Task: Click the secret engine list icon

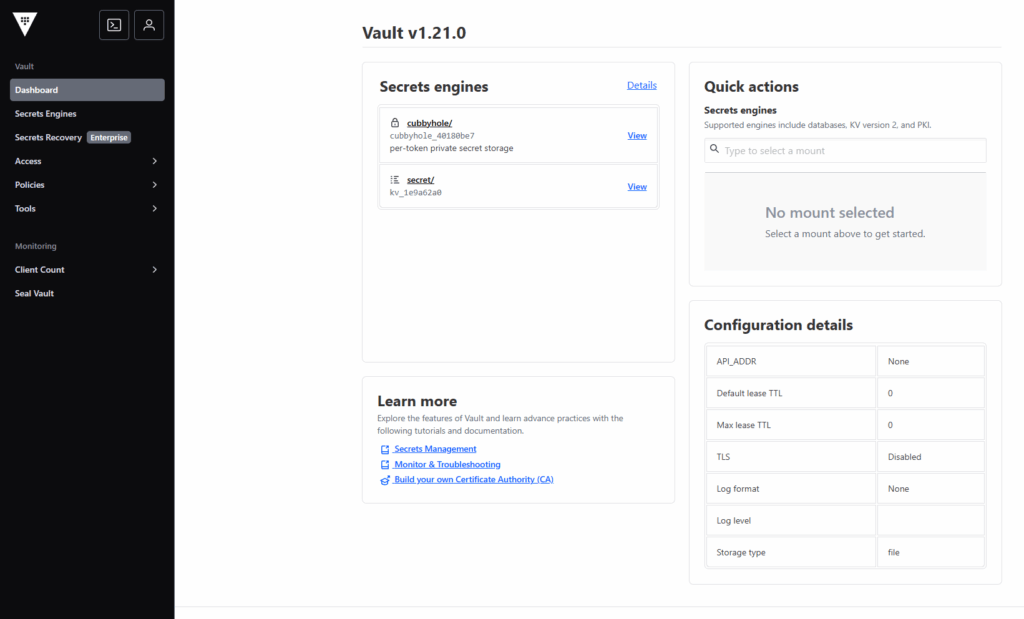Action: [395, 179]
